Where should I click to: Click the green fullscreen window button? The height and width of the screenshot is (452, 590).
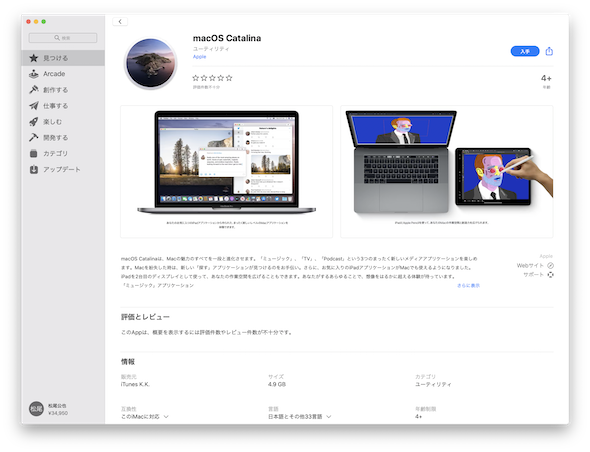(x=44, y=21)
